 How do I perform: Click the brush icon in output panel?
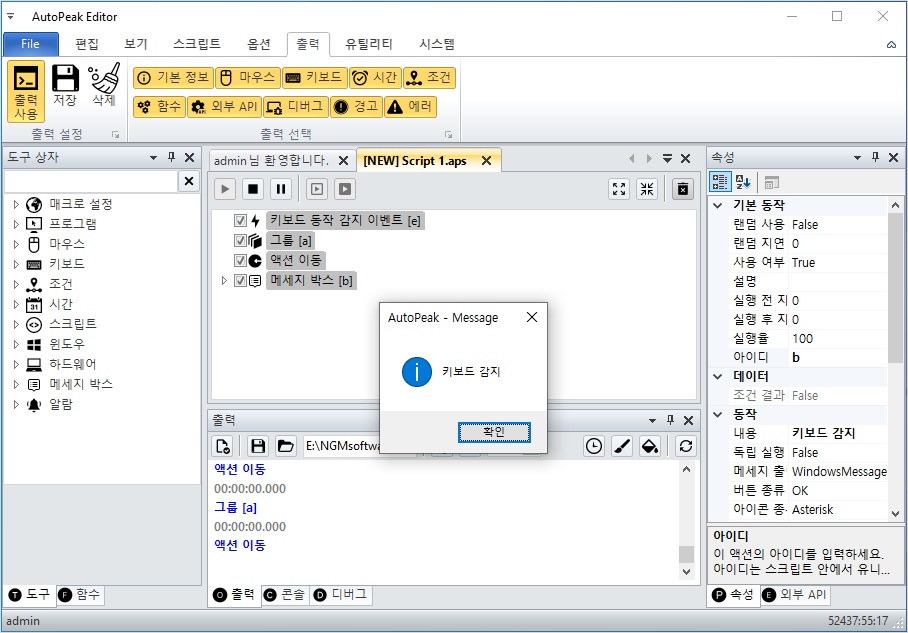click(x=622, y=446)
